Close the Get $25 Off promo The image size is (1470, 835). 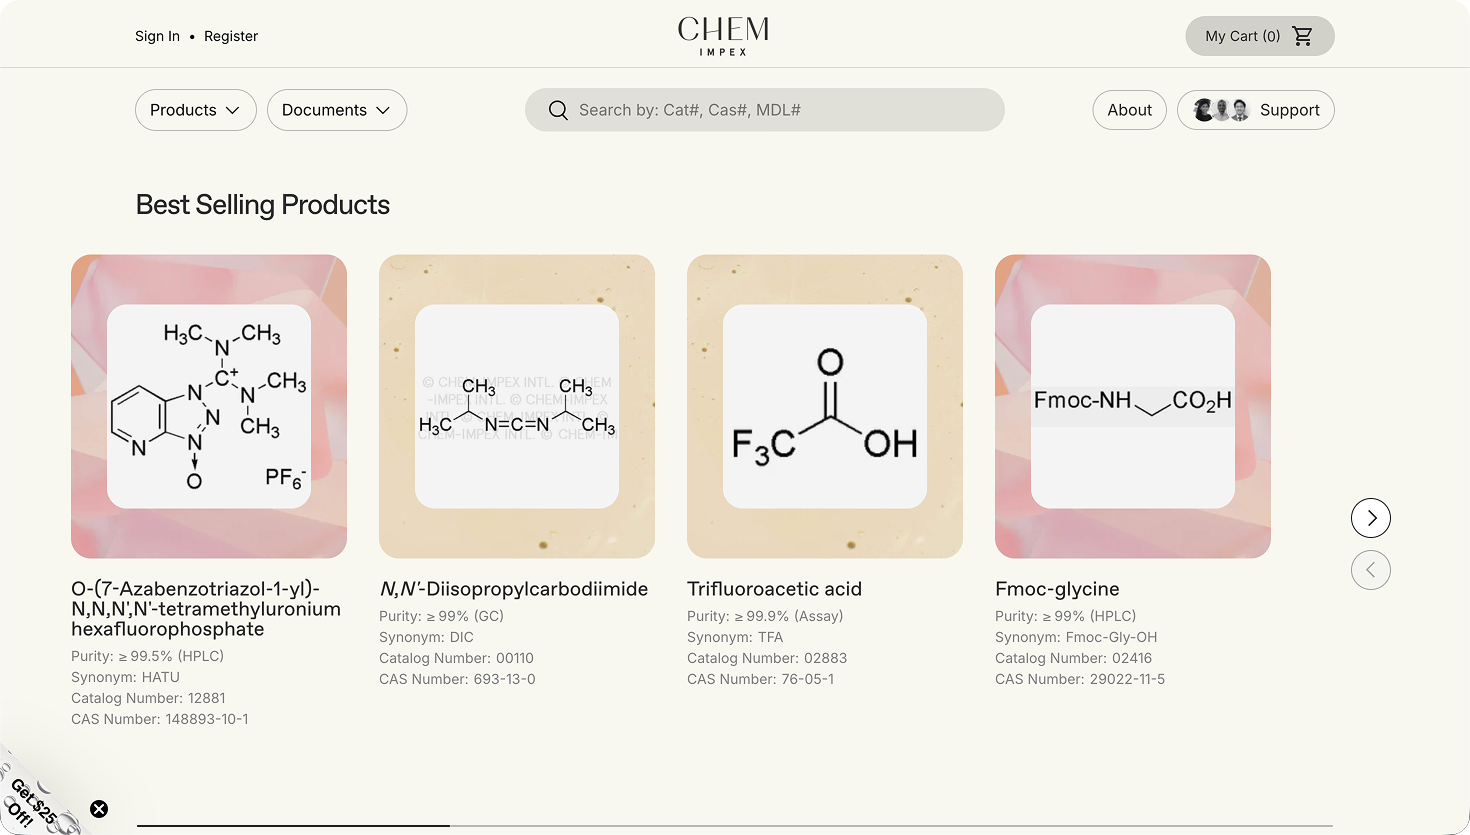[x=99, y=809]
